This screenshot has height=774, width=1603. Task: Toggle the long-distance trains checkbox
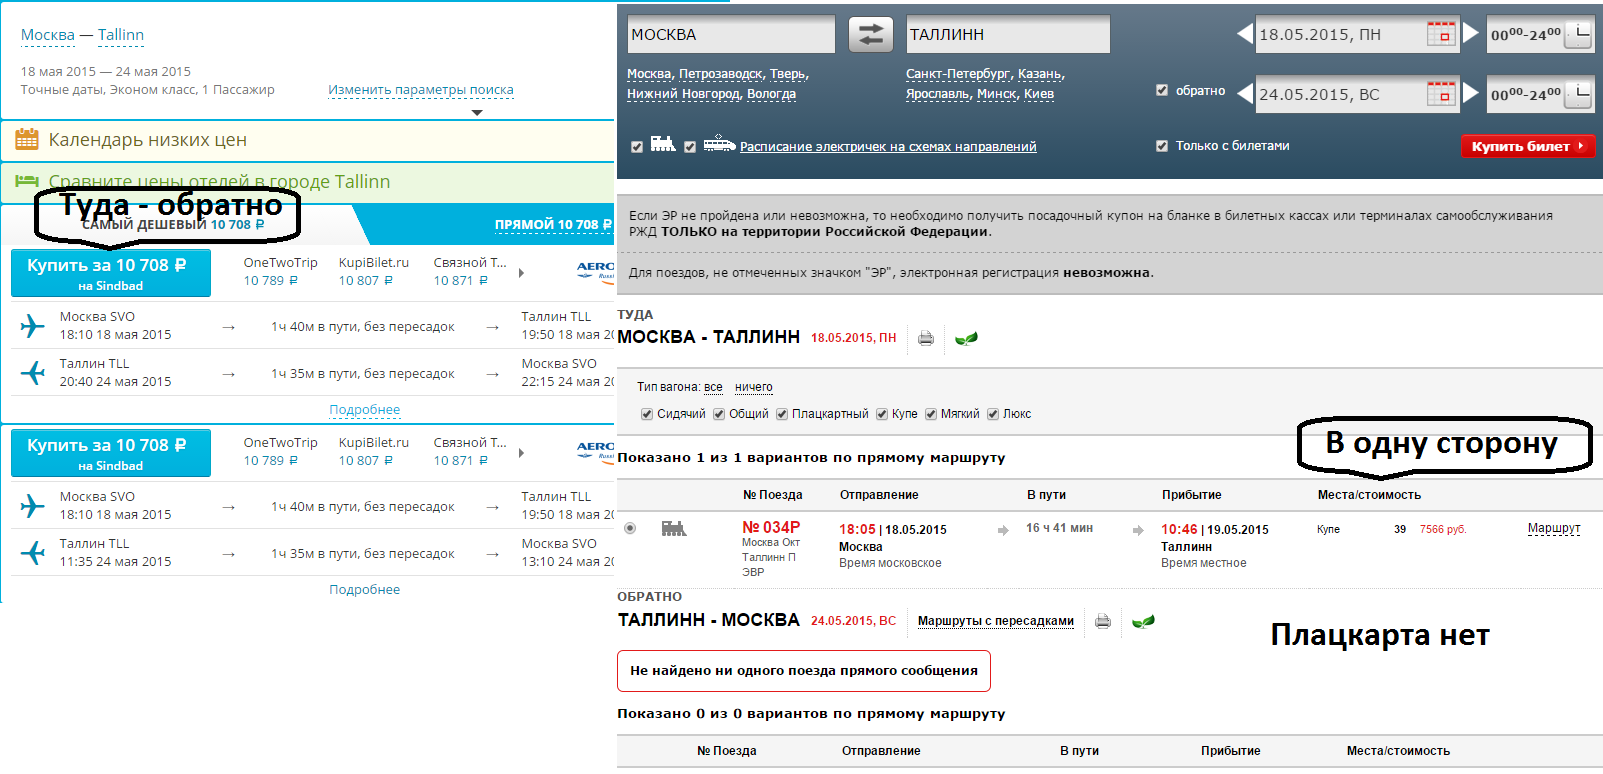(637, 147)
